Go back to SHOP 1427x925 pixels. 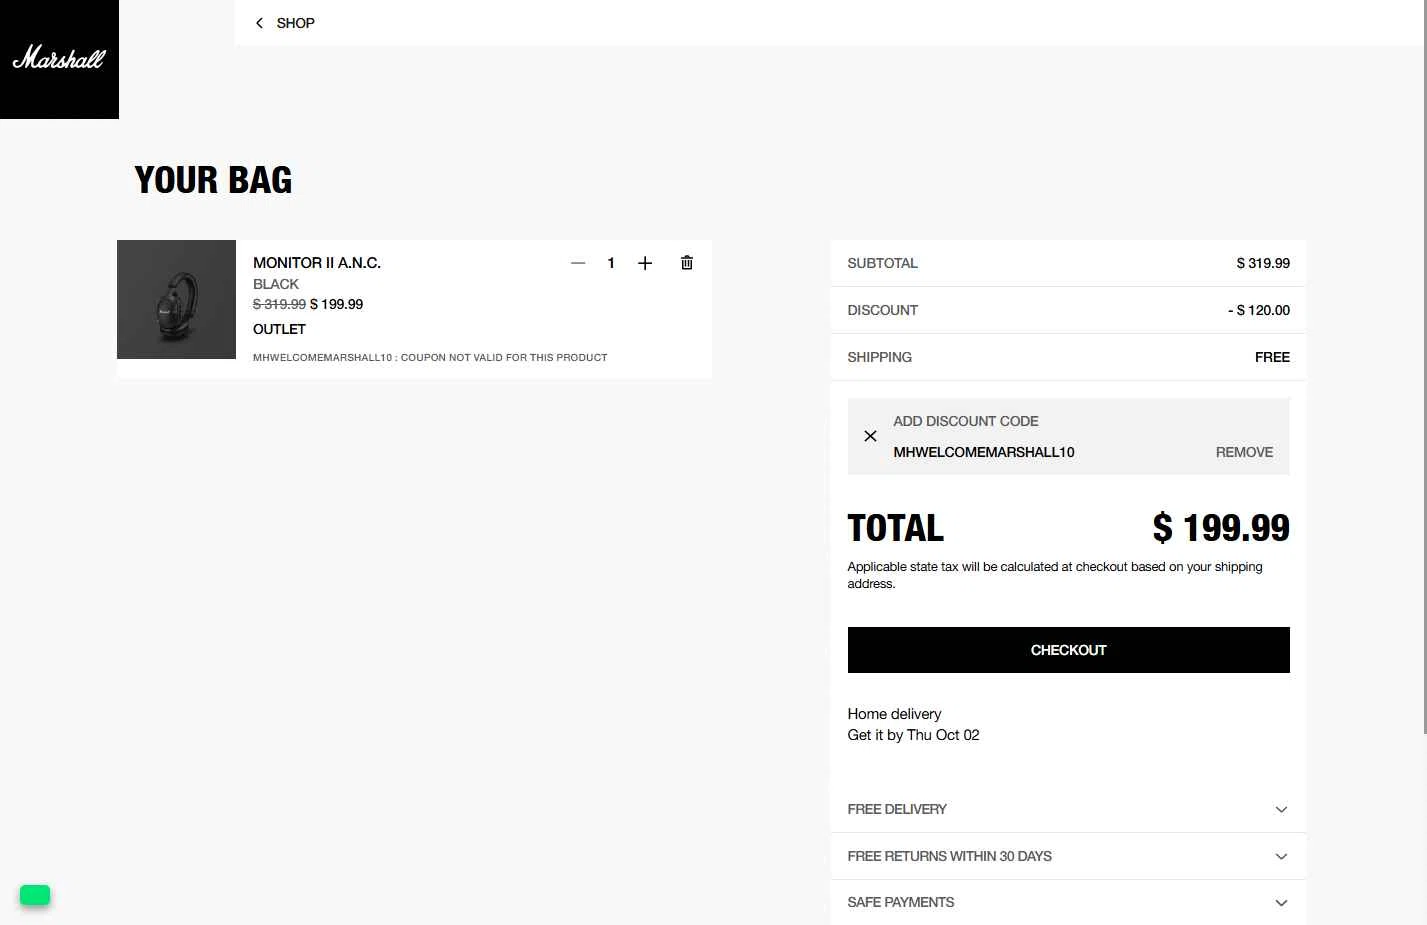pos(295,23)
